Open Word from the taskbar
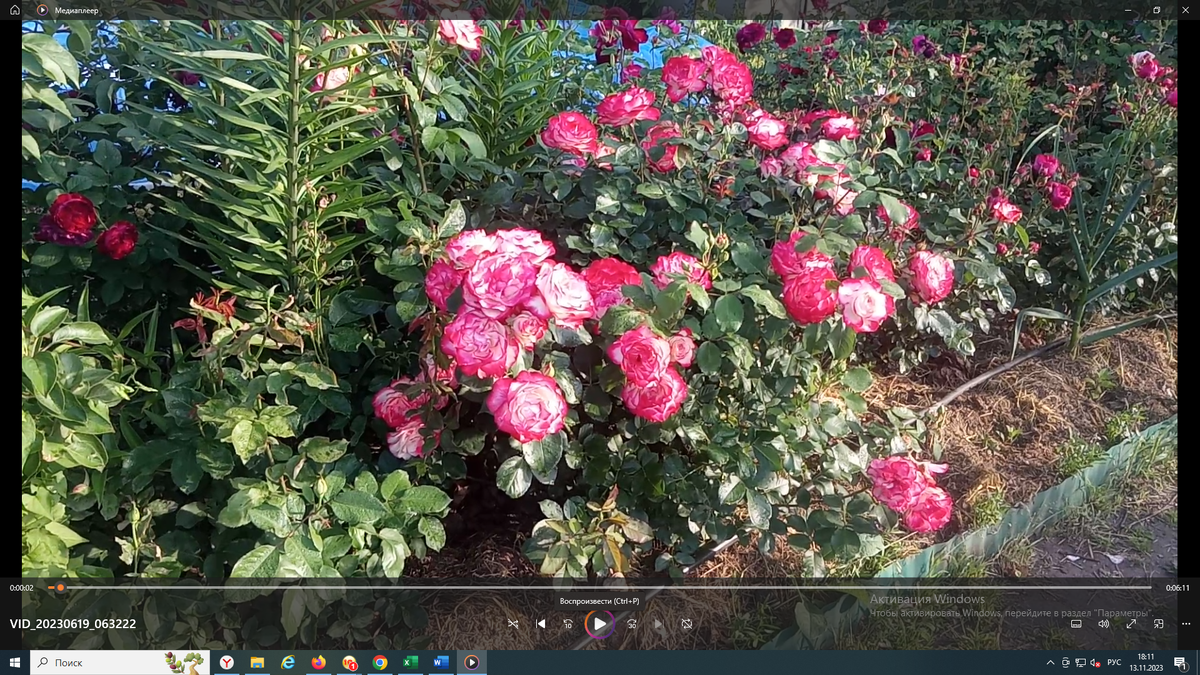 pos(441,663)
